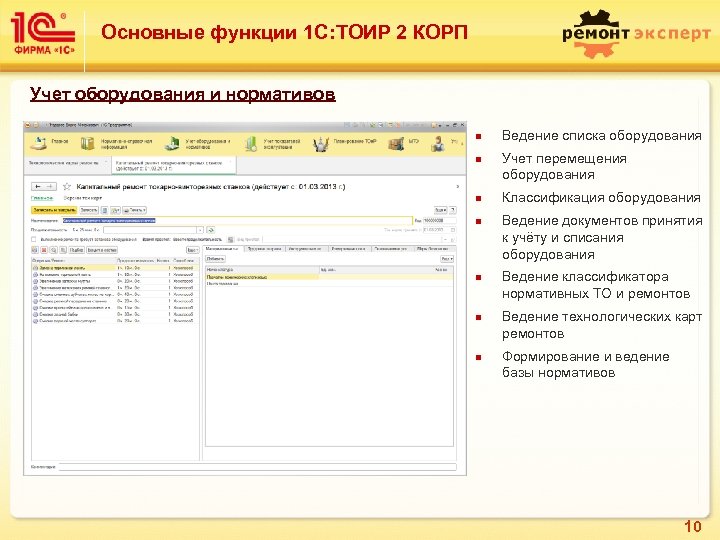Screen dimensions: 720x540
Task: Open the fourth cost tab after Инструменты
Action: [x=349, y=248]
